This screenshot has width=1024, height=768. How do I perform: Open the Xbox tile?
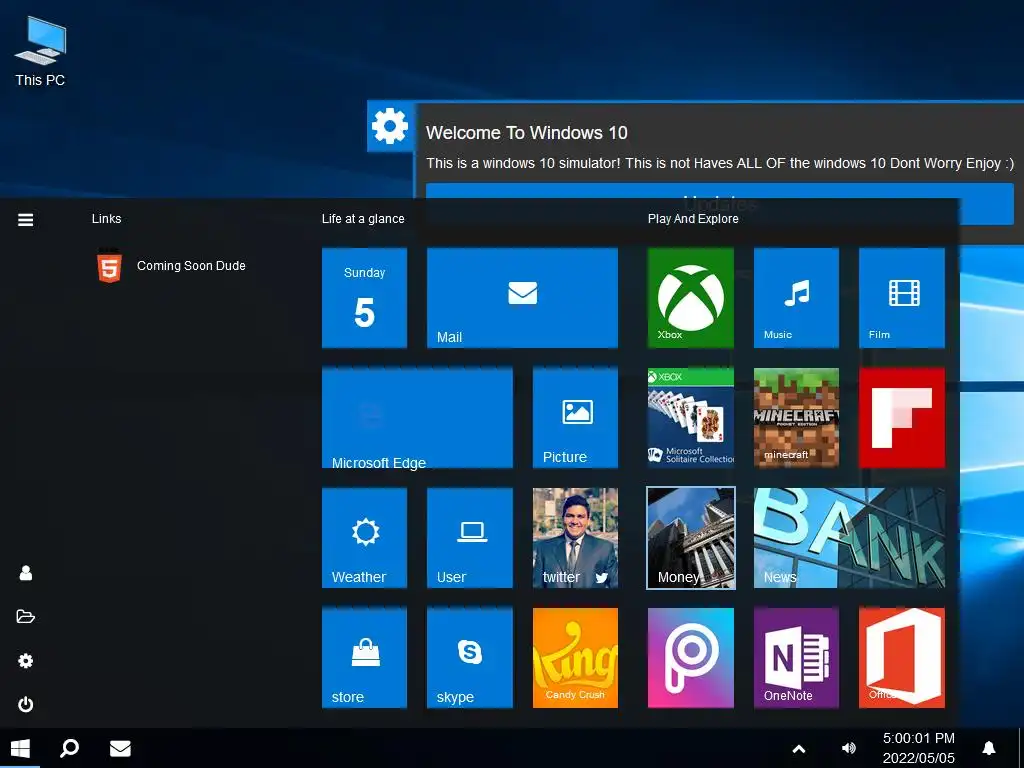(690, 298)
